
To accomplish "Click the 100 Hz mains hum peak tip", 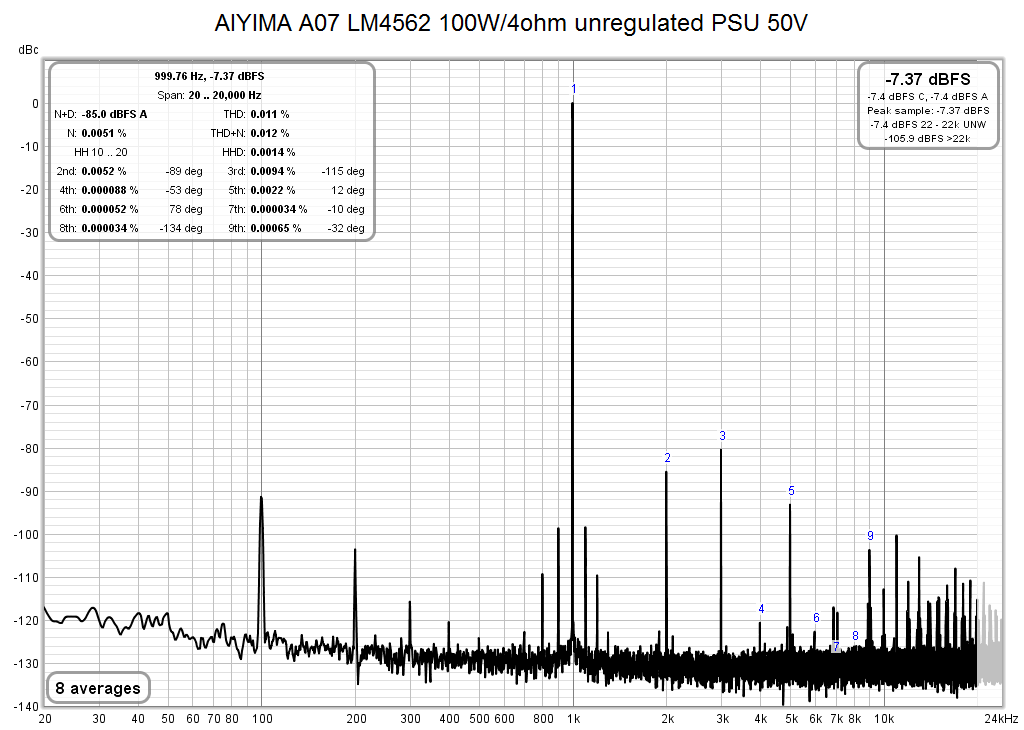I will pos(261,498).
